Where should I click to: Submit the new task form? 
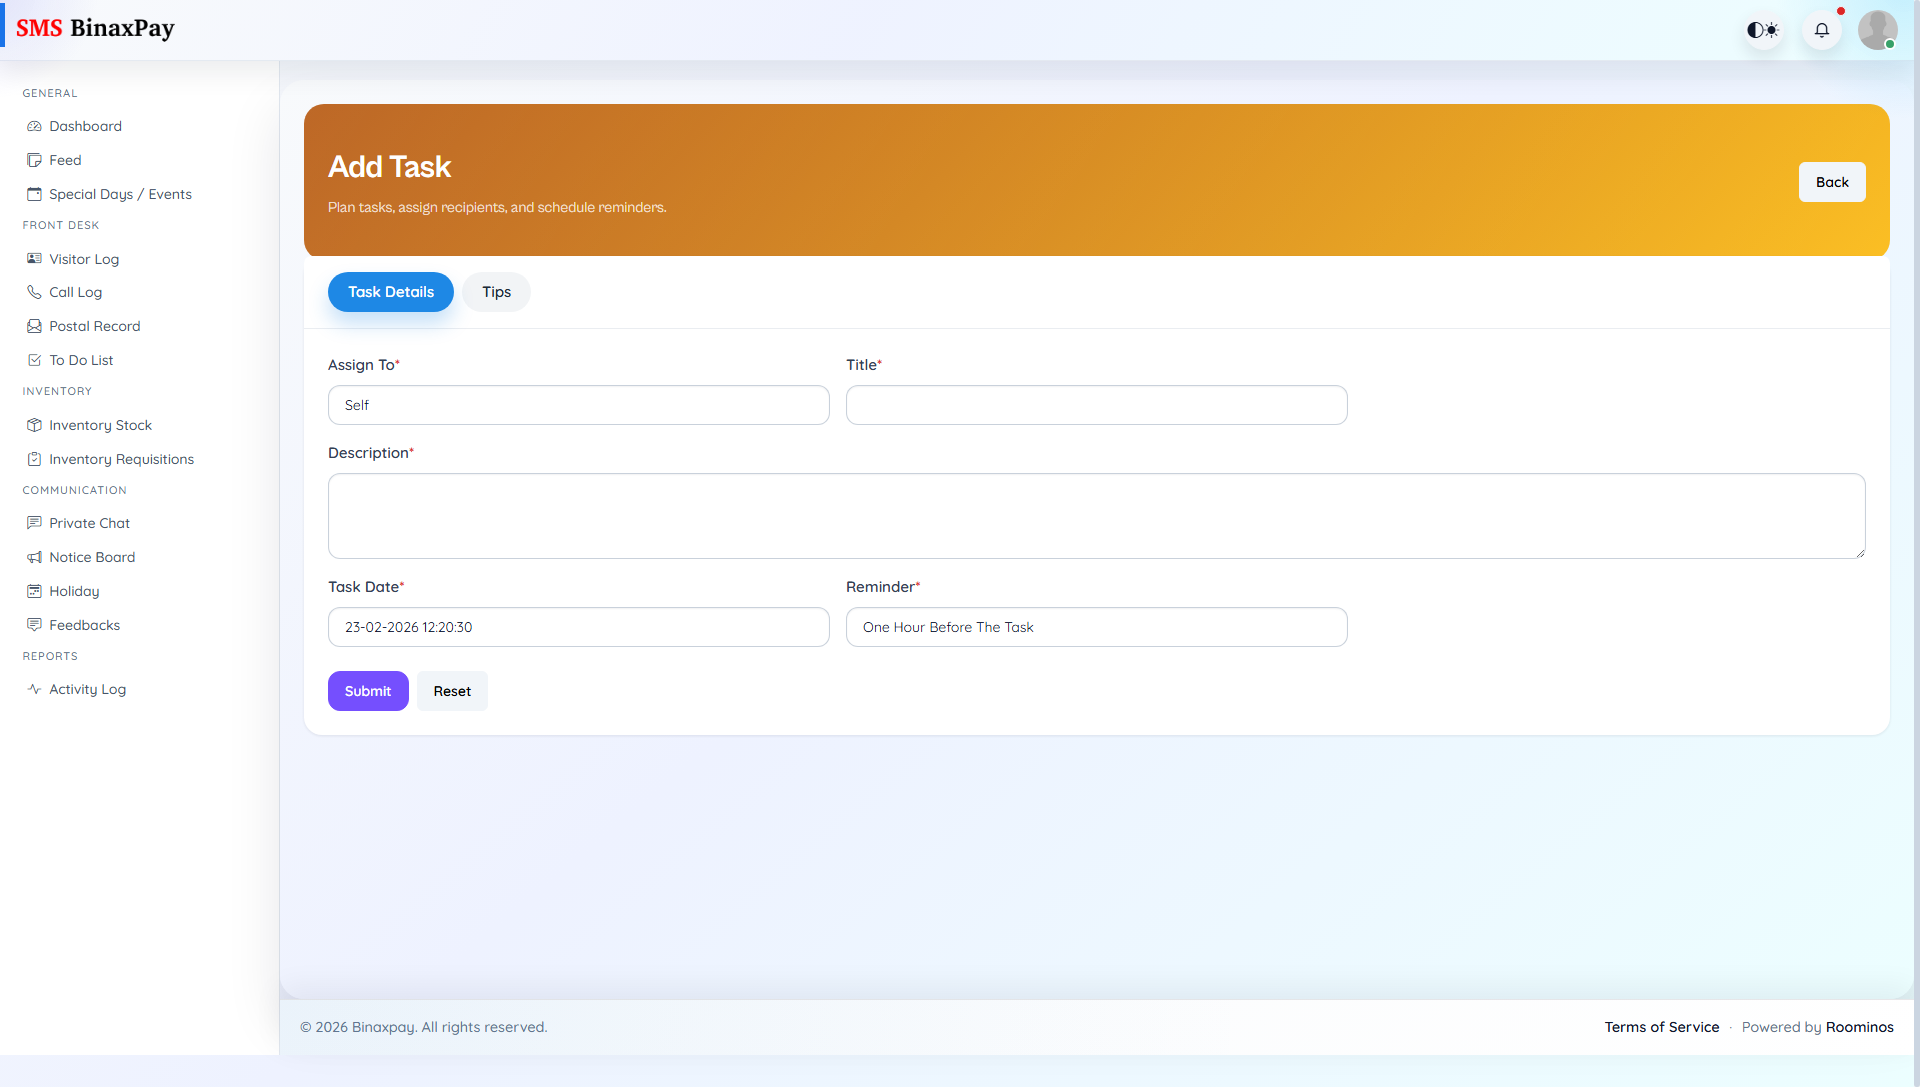tap(368, 690)
